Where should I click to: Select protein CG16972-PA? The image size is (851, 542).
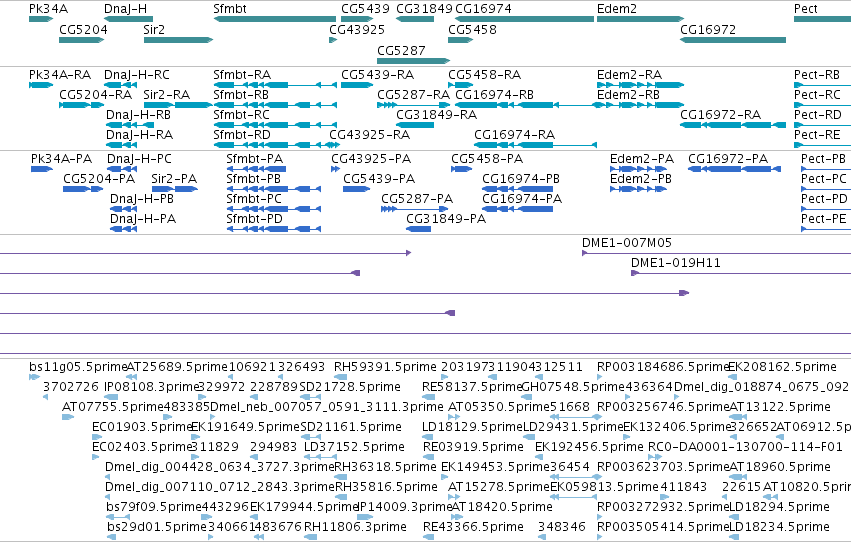pyautogui.click(x=734, y=169)
